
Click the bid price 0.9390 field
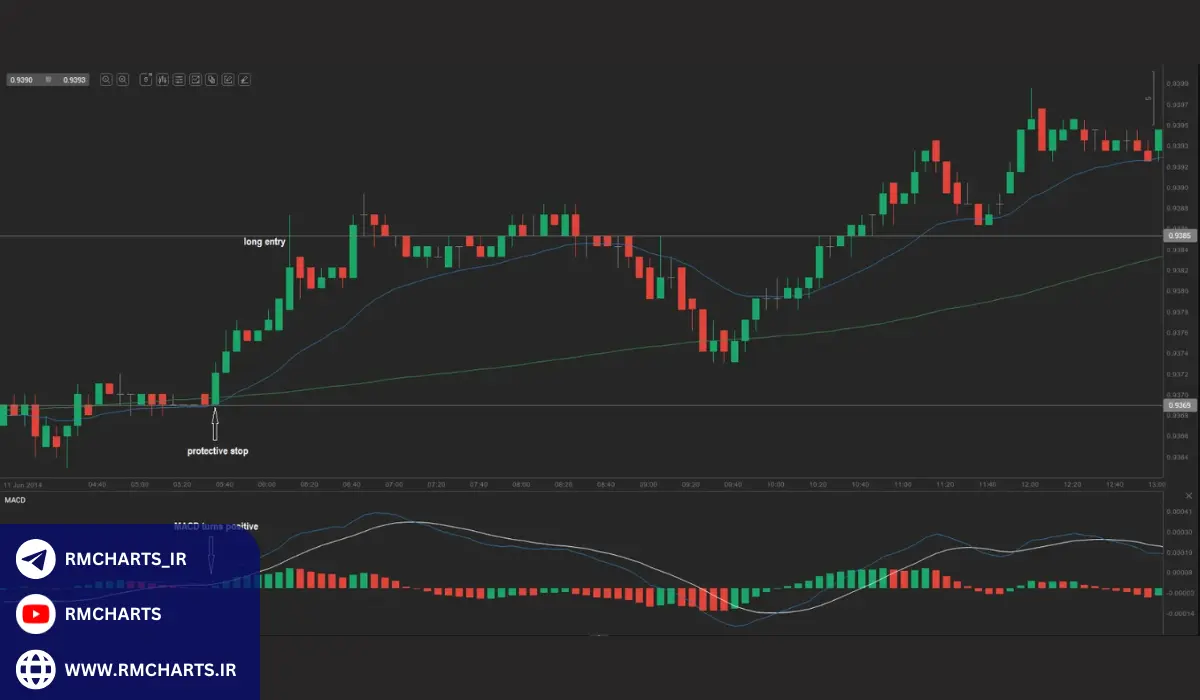[21, 79]
